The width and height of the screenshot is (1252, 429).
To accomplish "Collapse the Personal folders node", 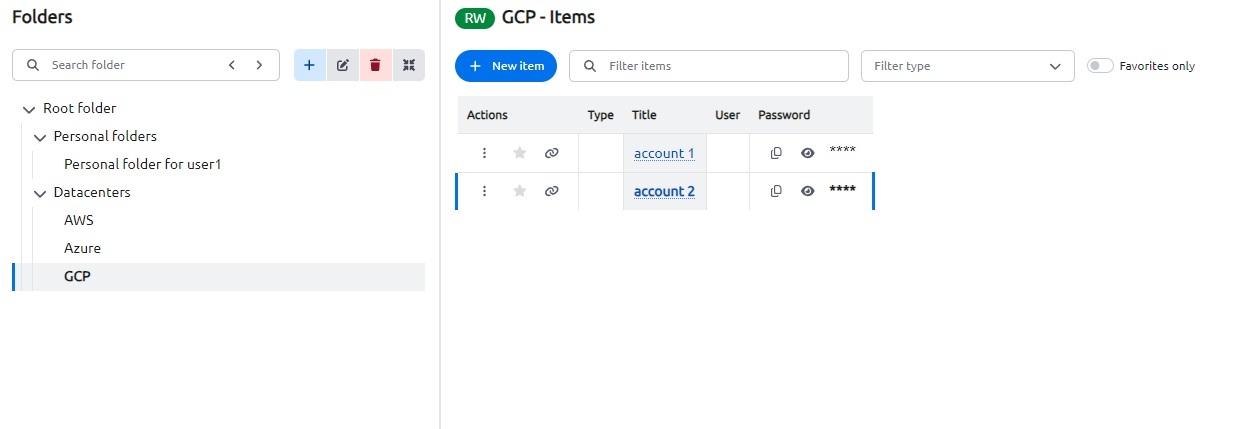I will pyautogui.click(x=40, y=137).
